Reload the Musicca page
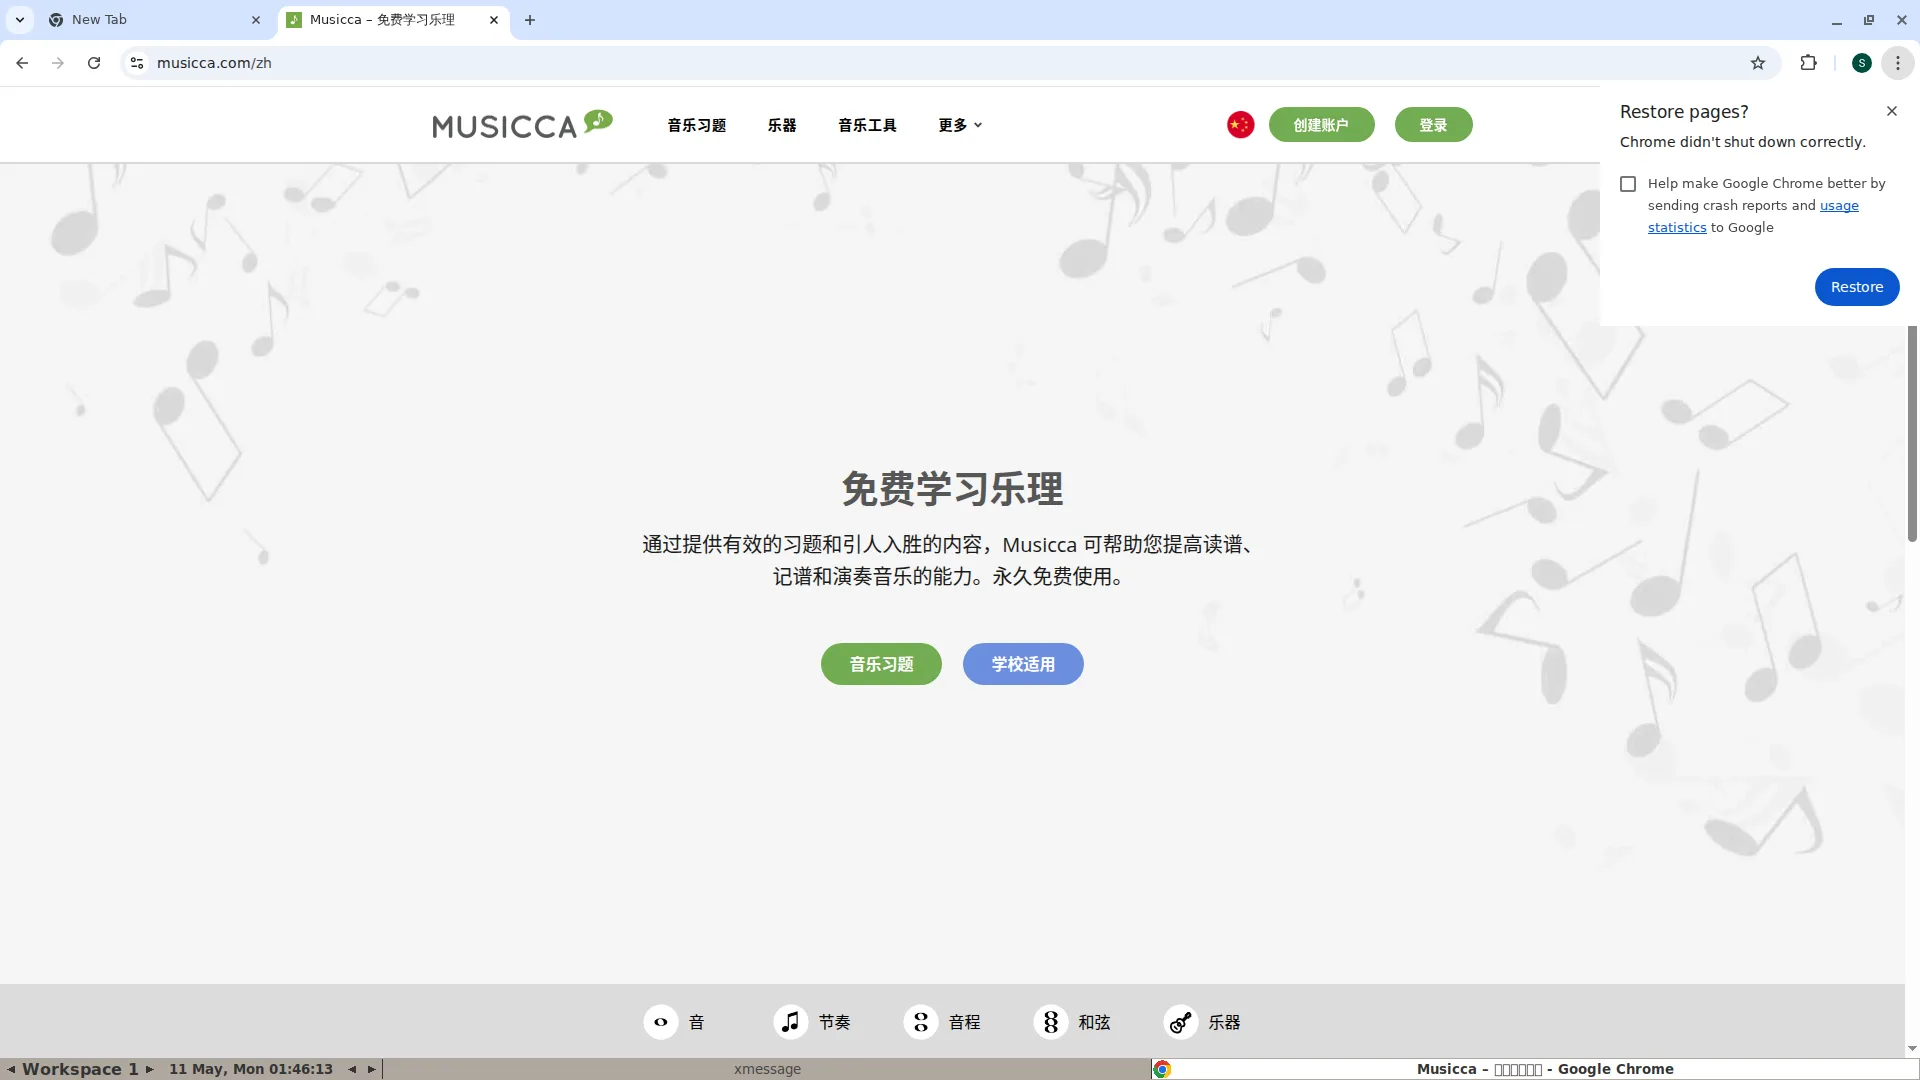 click(x=94, y=63)
